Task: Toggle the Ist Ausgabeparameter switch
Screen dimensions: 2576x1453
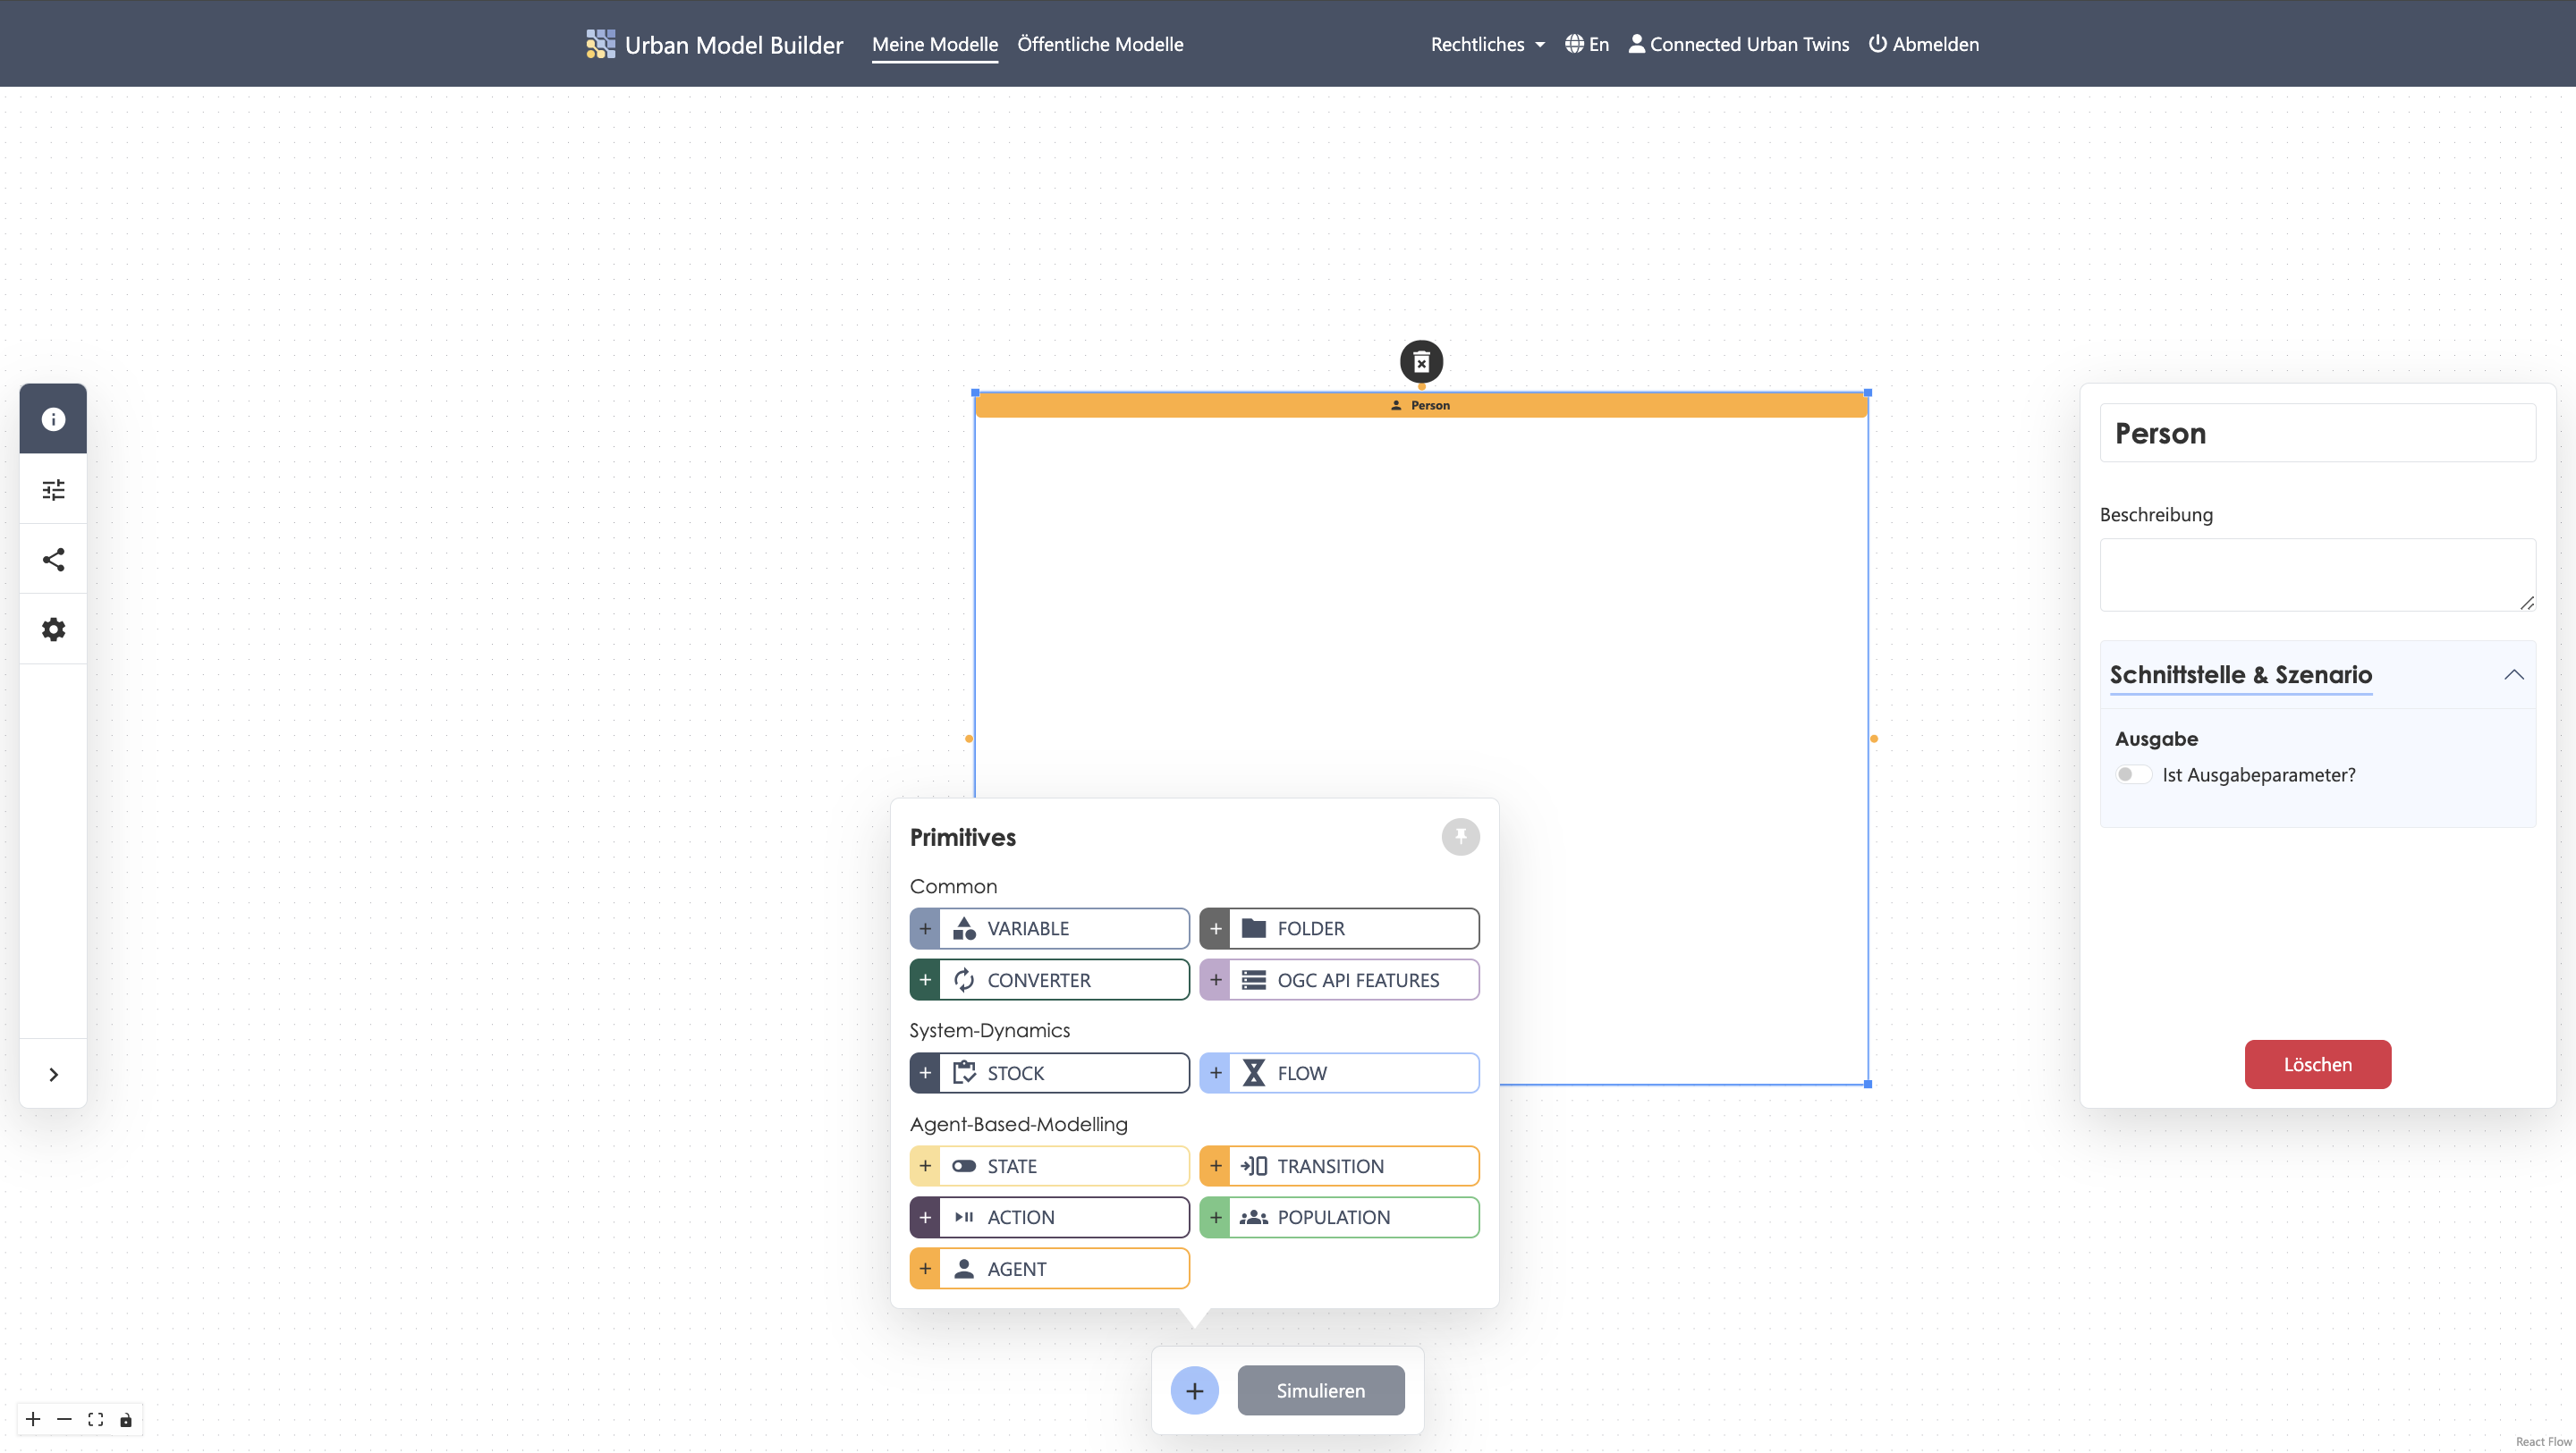Action: pos(2133,775)
